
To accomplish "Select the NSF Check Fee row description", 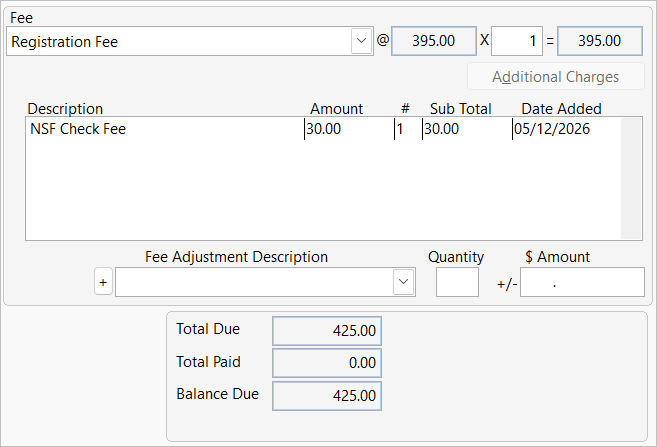I will point(78,129).
